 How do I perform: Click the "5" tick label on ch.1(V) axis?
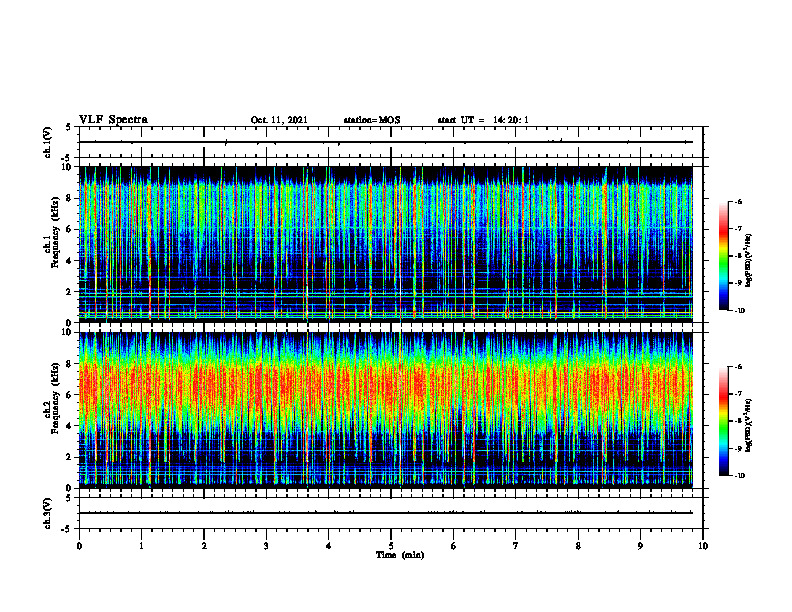(69, 127)
